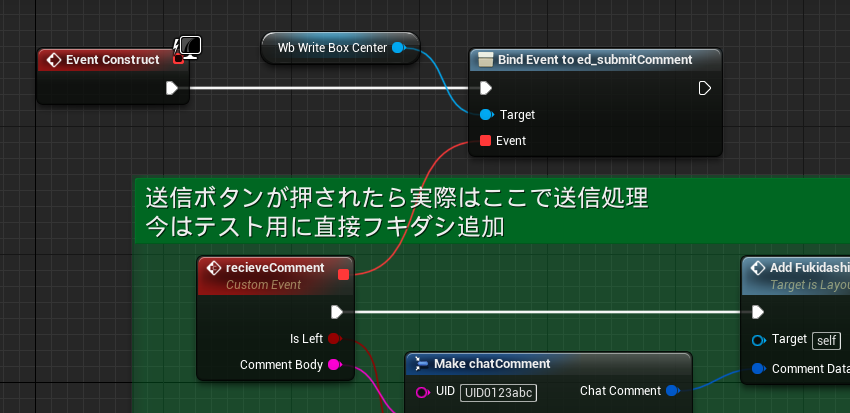This screenshot has height=413, width=850.
Task: Edit the UID0123abc text field
Action: click(498, 392)
